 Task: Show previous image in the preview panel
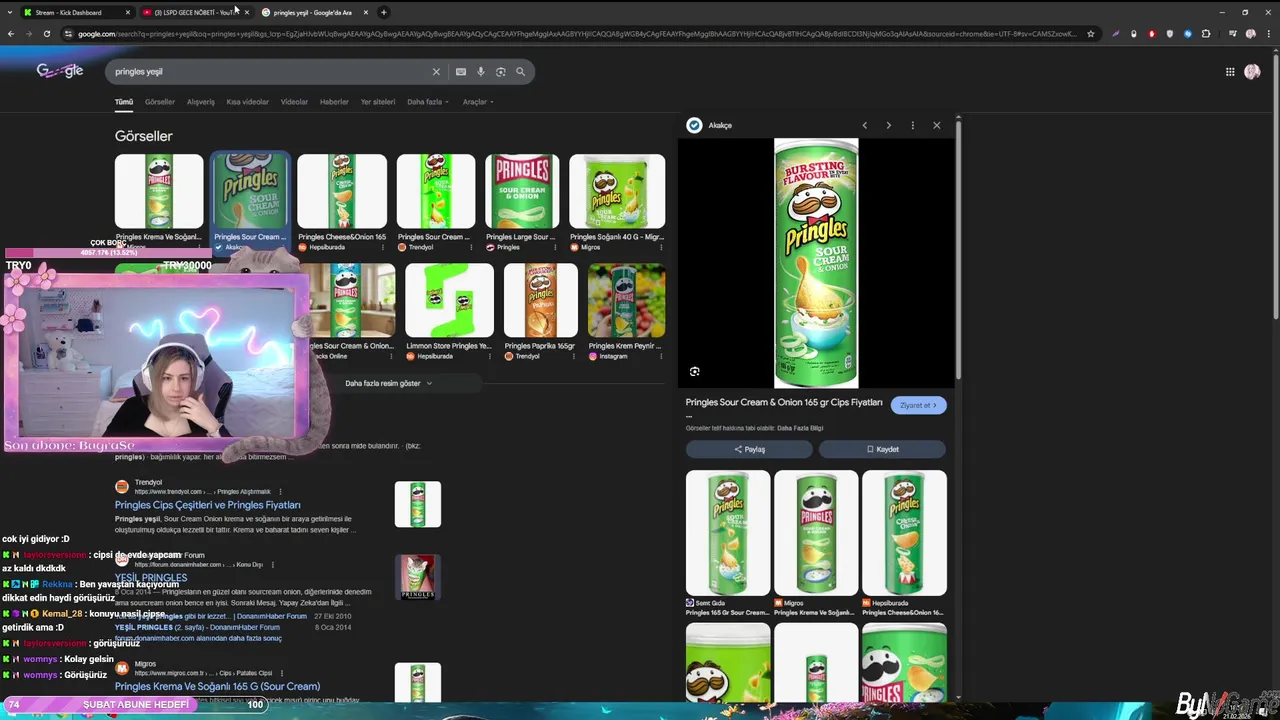point(865,125)
